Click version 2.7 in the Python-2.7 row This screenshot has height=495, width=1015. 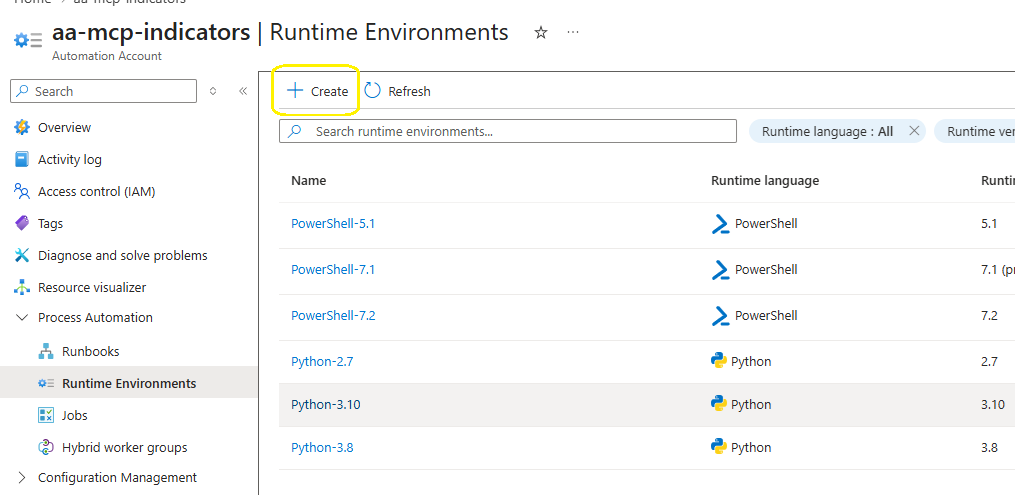coord(989,362)
